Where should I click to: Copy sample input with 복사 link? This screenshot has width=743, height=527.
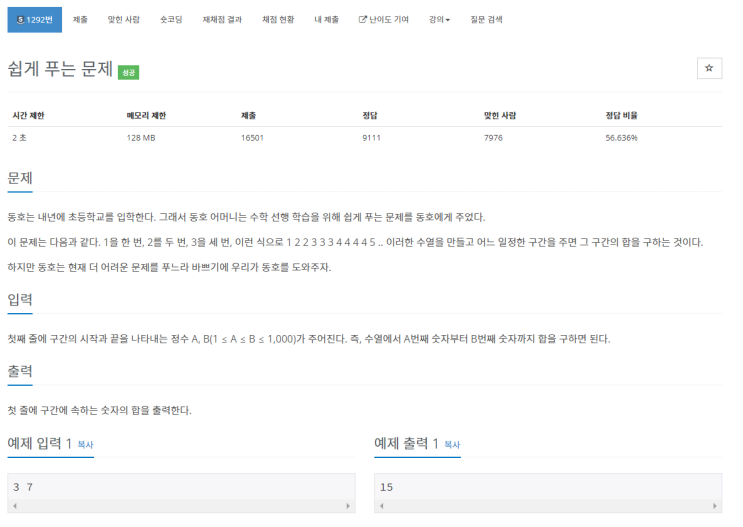point(85,445)
